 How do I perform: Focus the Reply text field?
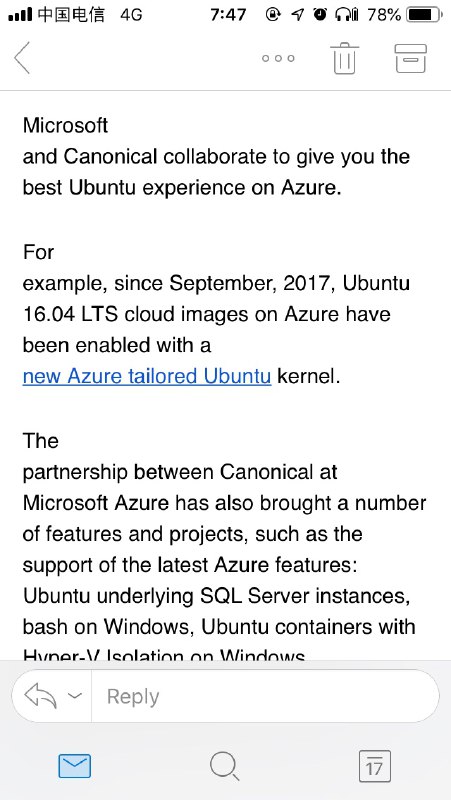(x=265, y=696)
